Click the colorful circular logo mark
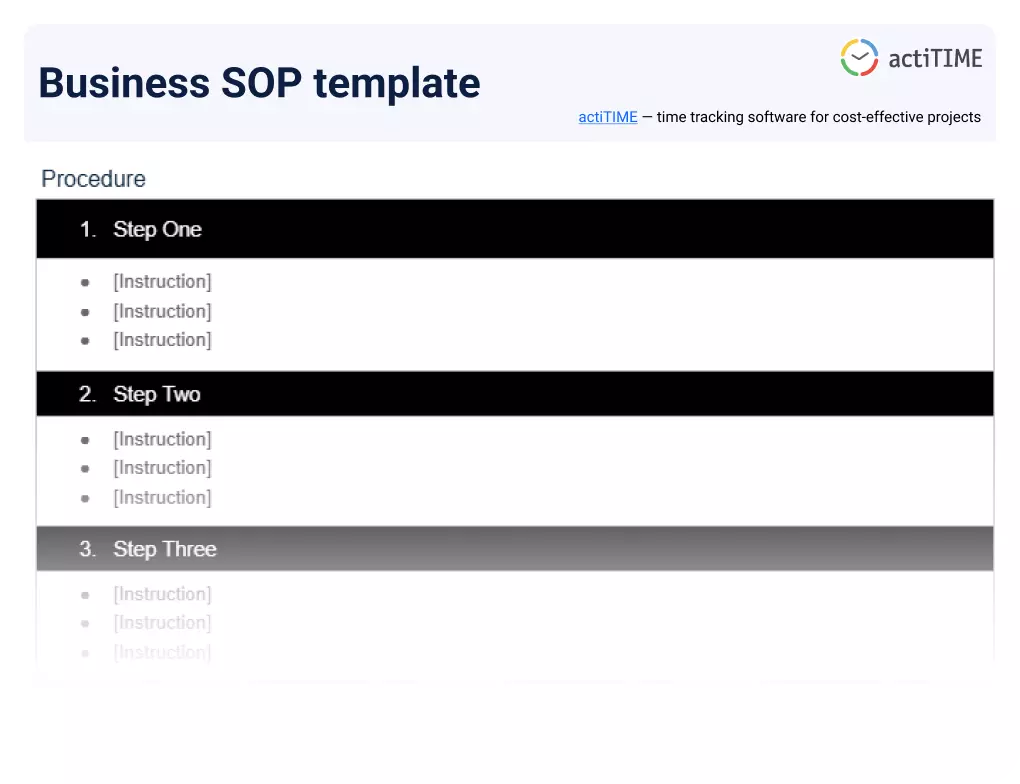This screenshot has width=1020, height=784. 858,57
